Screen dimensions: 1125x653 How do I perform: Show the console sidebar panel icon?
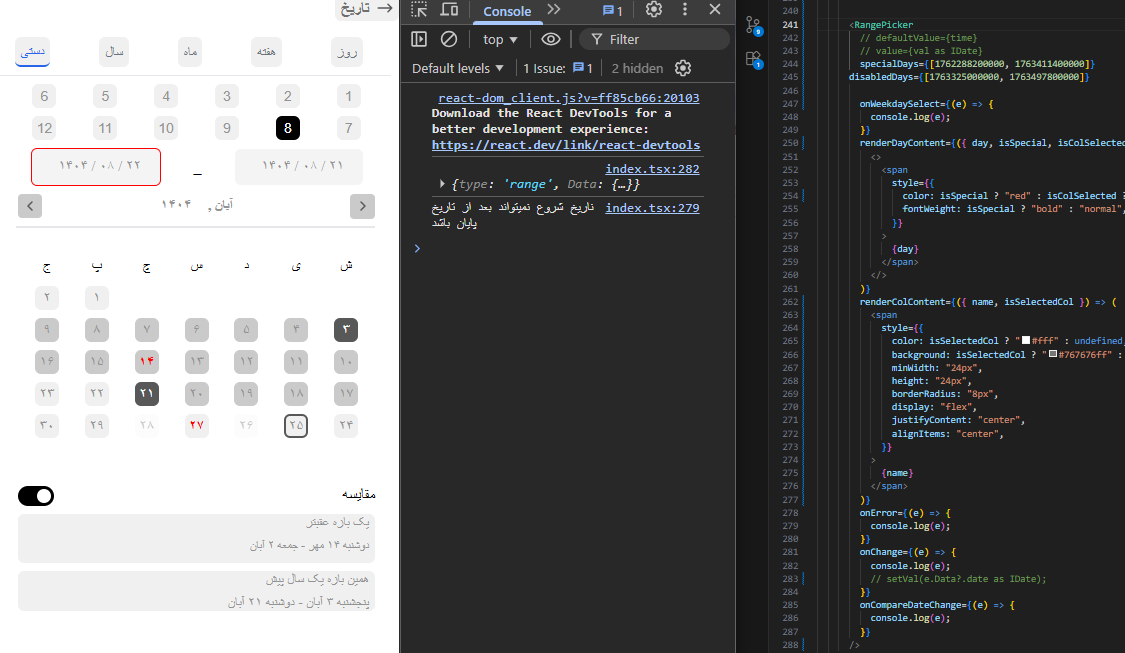click(419, 39)
